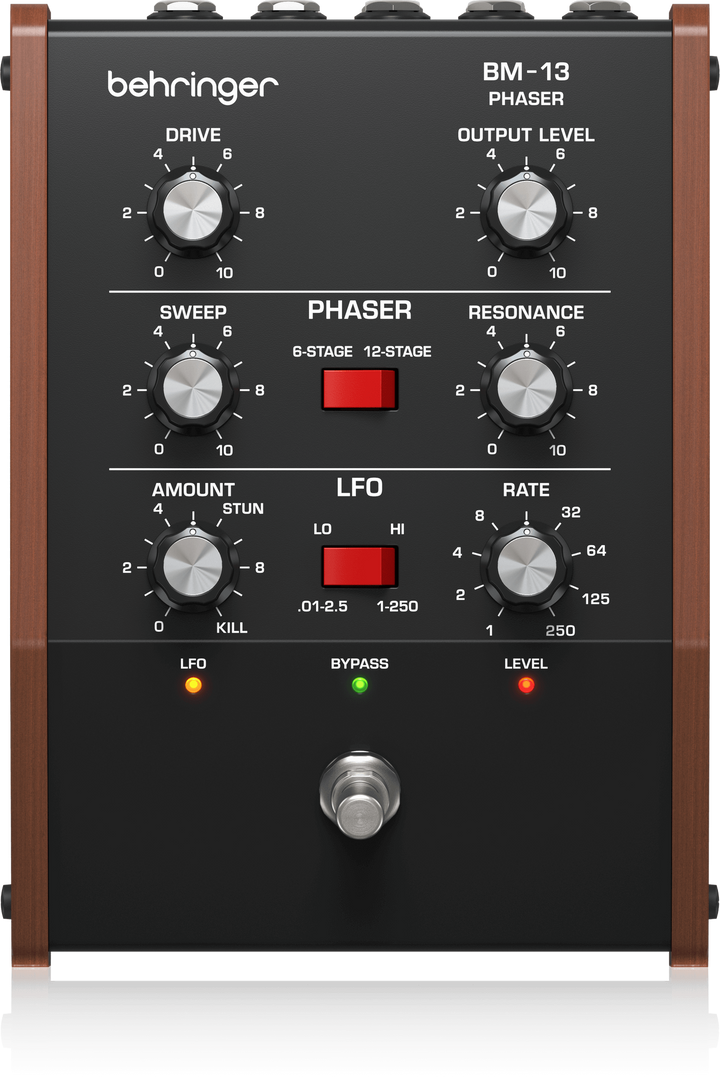Click the RESONANCE knob
The image size is (720, 1077).
526,389
